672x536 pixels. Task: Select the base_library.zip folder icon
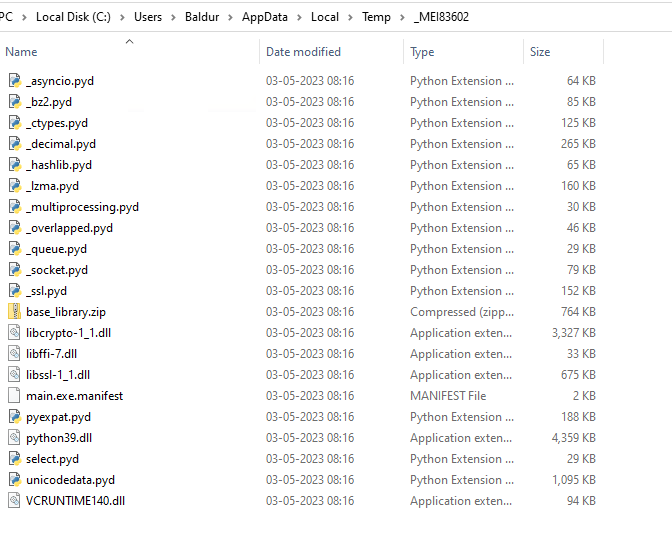pyautogui.click(x=14, y=312)
